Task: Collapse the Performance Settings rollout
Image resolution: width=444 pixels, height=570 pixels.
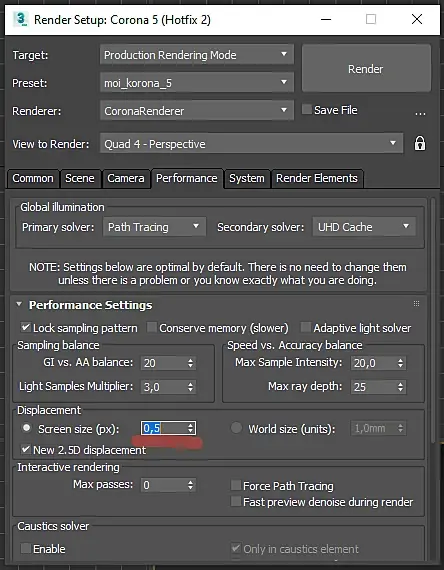Action: [19, 304]
